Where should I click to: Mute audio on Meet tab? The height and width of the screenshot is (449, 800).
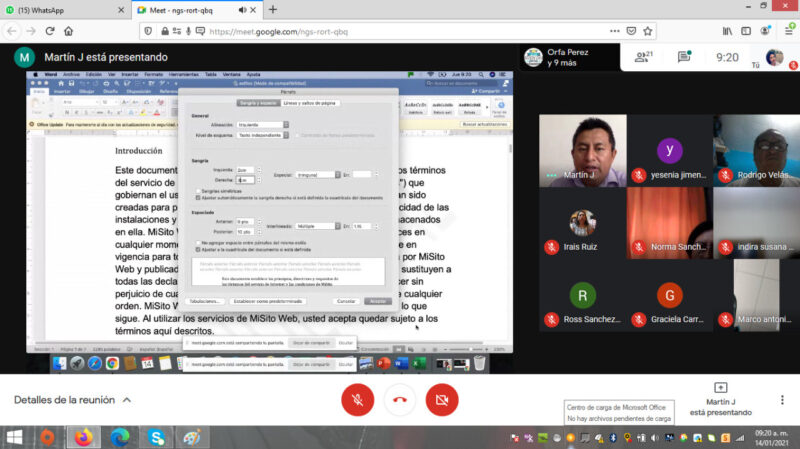pyautogui.click(x=242, y=10)
